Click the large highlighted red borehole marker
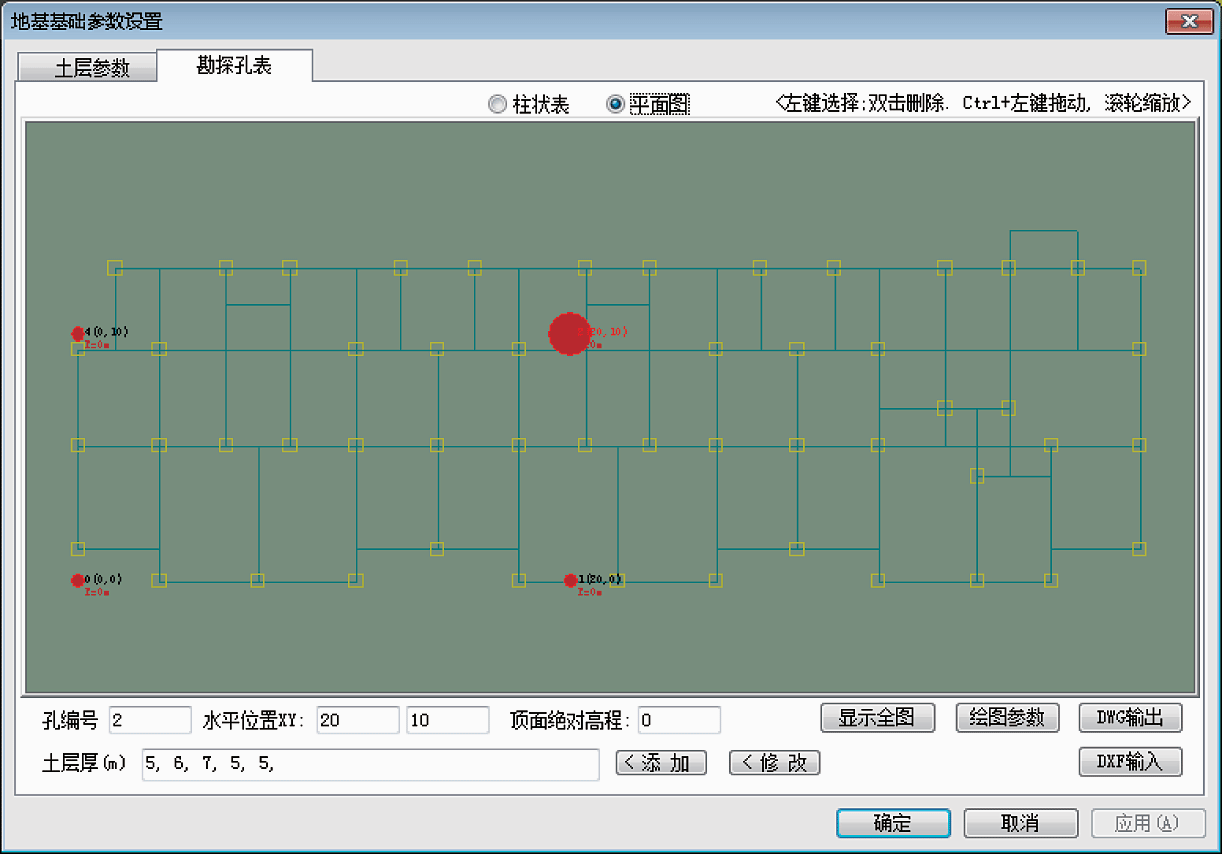Image resolution: width=1222 pixels, height=854 pixels. [569, 333]
